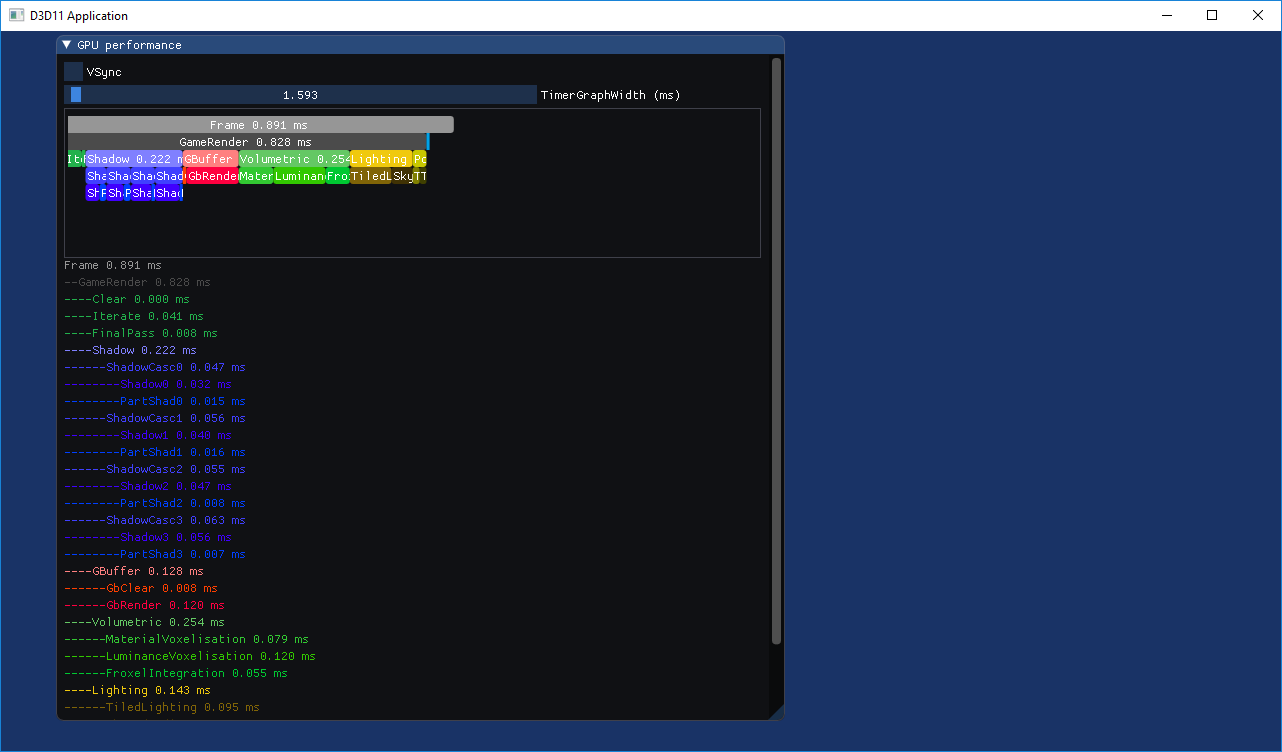Select the '----Clear 0.000 ms' row

point(127,299)
